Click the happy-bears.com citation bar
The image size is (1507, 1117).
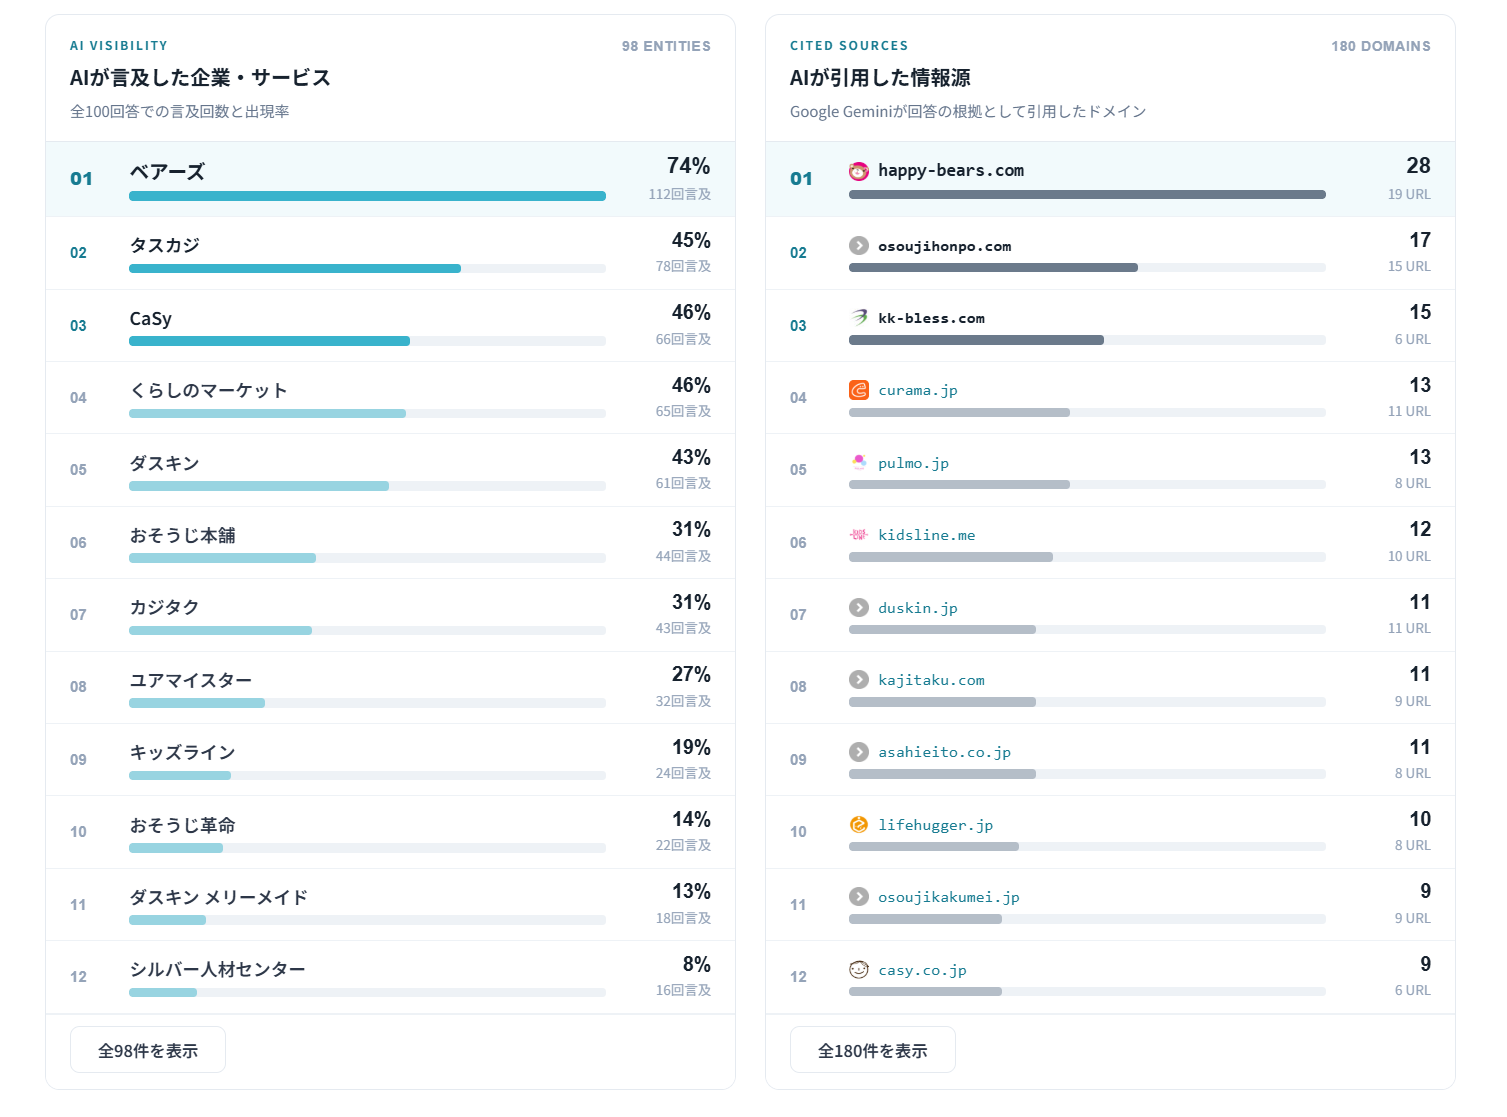click(1087, 195)
